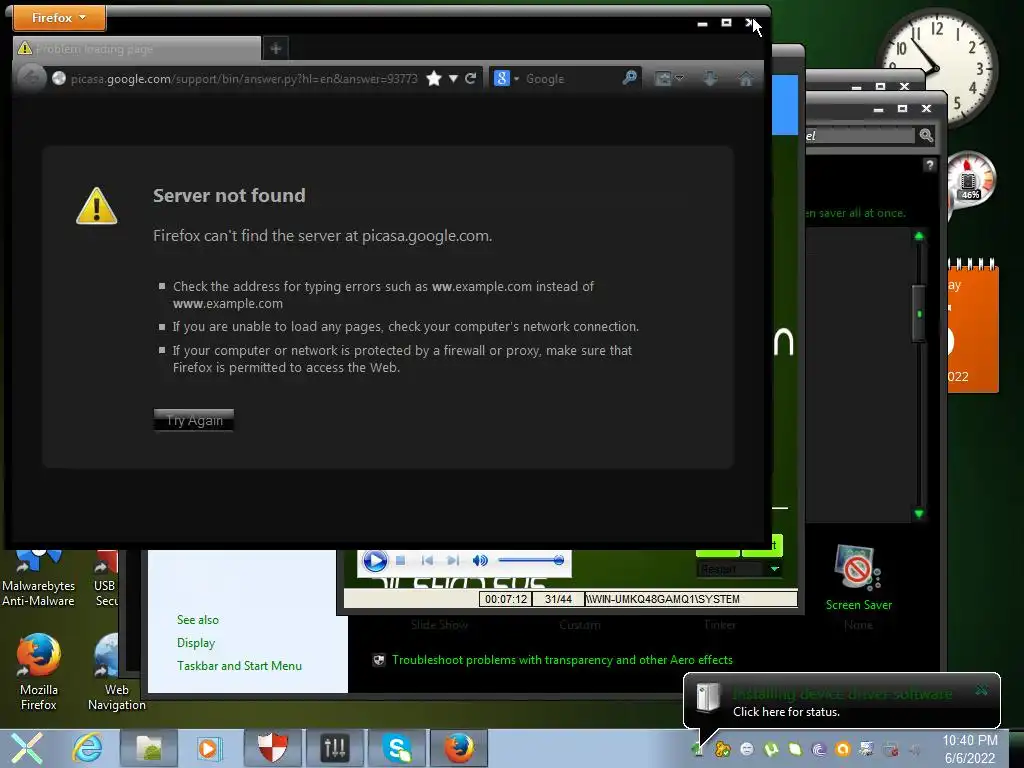Viewport: 1024px width, 768px height.
Task: Click "\\WIN-UMKQ48GAMQ1\SYSTEM" in the status bar
Action: click(663, 599)
